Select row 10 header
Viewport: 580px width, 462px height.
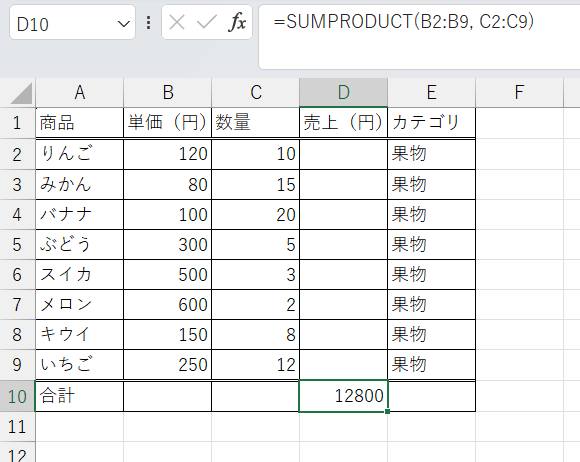click(x=17, y=396)
